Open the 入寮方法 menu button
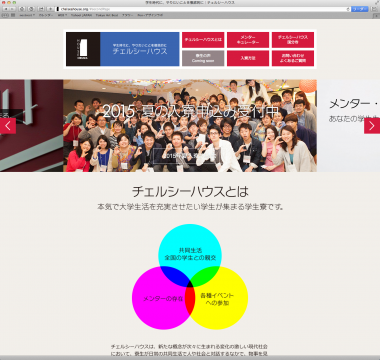 click(248, 58)
